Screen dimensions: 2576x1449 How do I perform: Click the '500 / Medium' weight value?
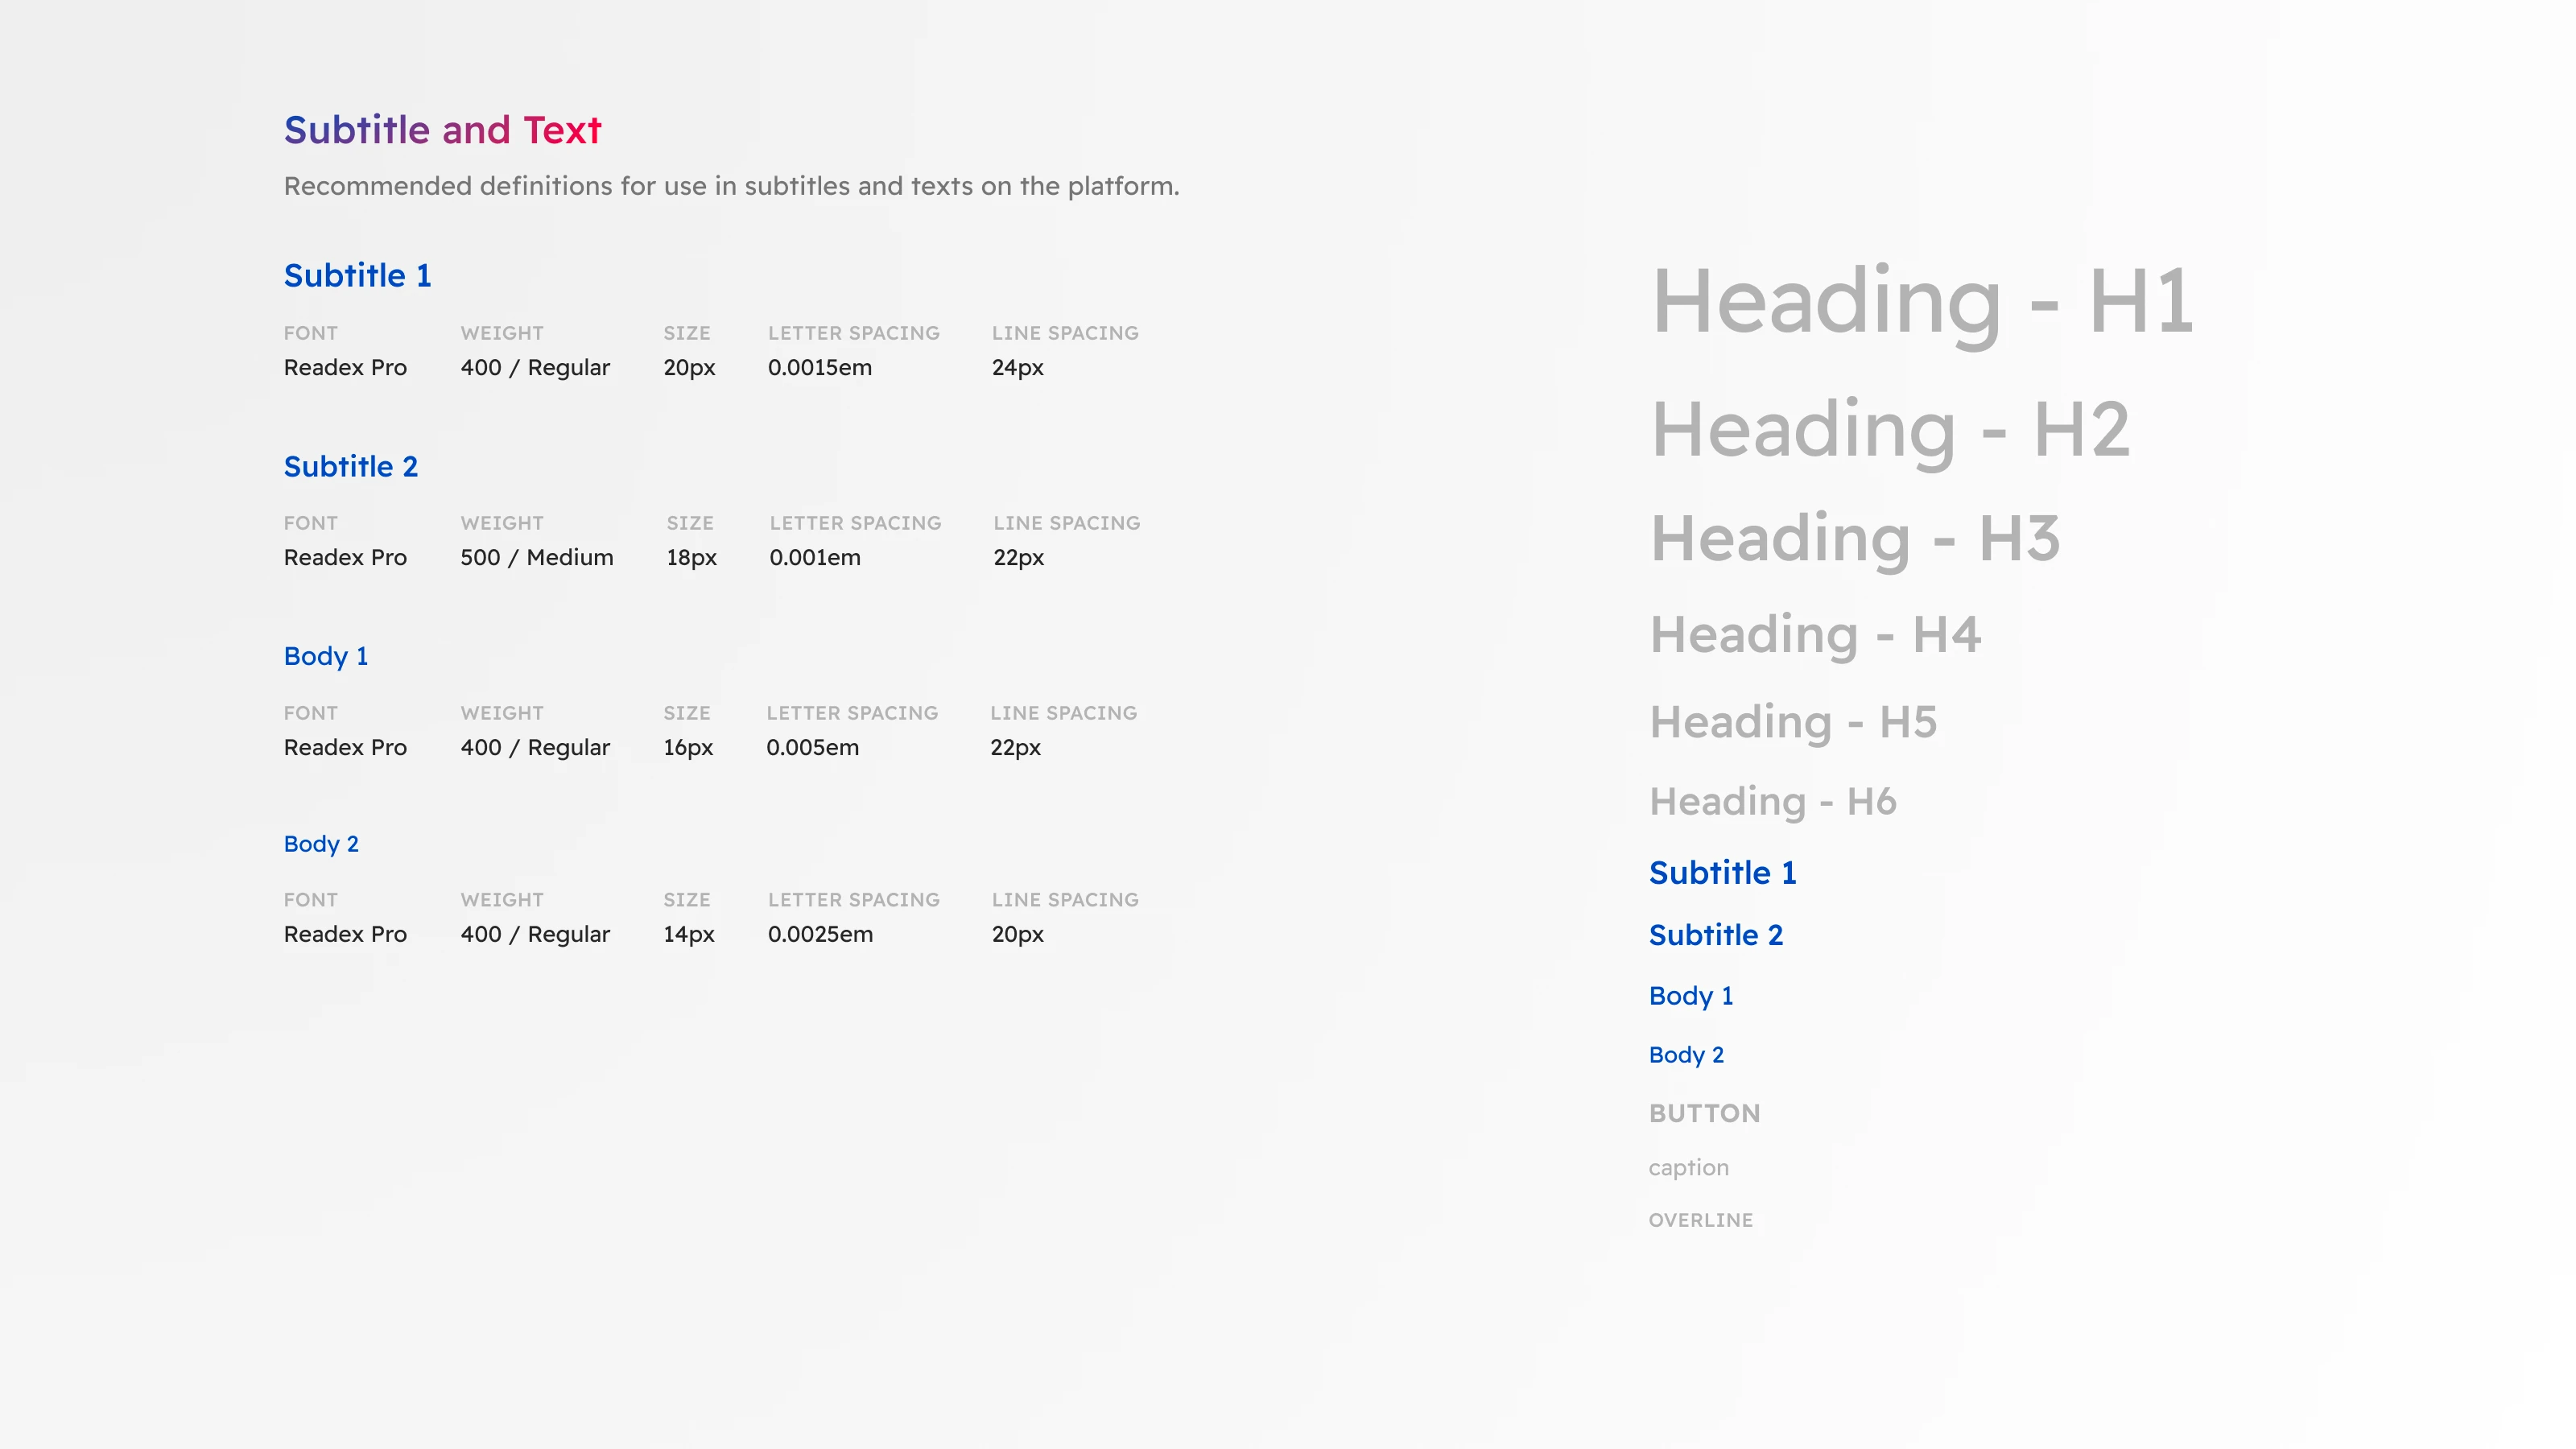pos(536,558)
